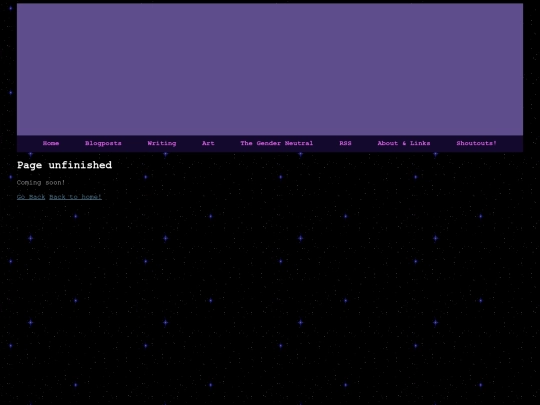Open the Home nav link

tap(51, 143)
